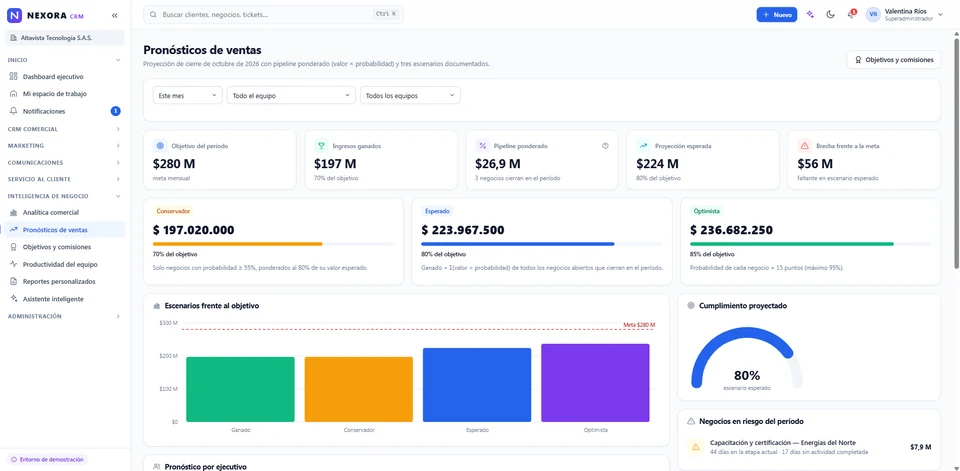
Task: Open the Todo el equipo dropdown
Action: pyautogui.click(x=291, y=96)
